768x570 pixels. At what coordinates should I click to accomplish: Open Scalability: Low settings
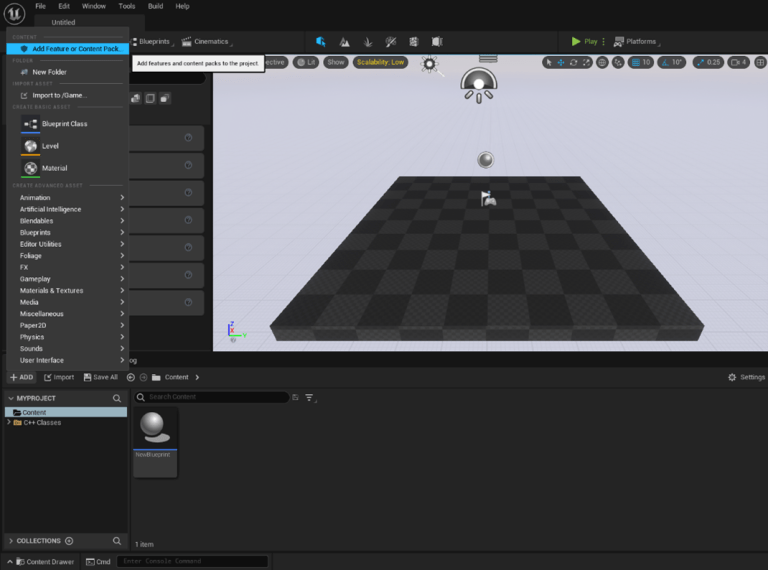click(x=380, y=62)
